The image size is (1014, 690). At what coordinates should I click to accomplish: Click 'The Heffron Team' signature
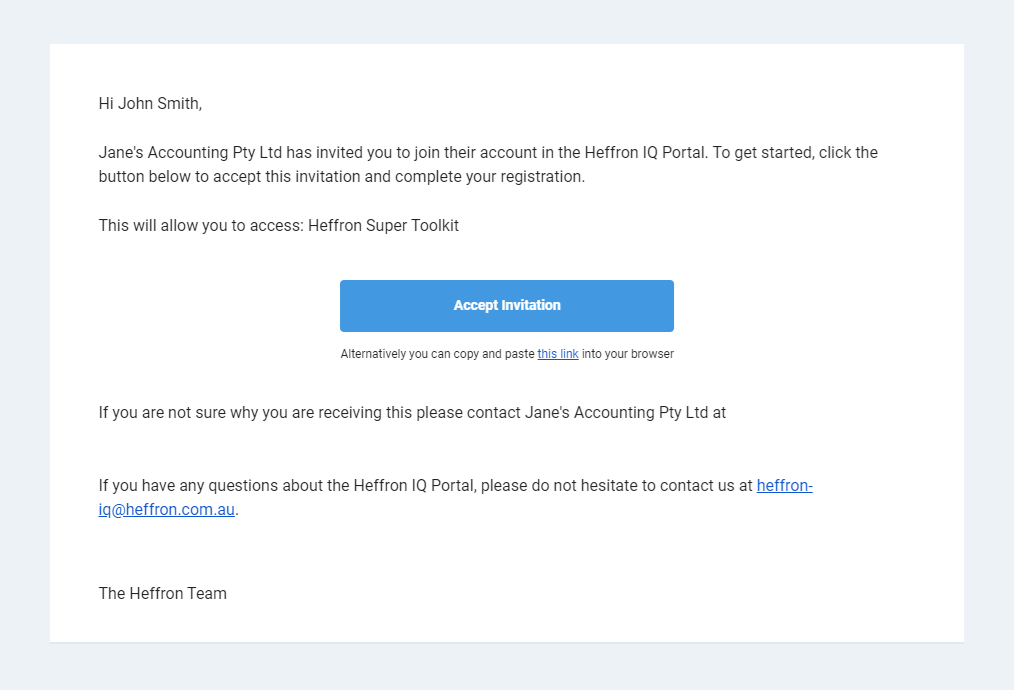(162, 594)
